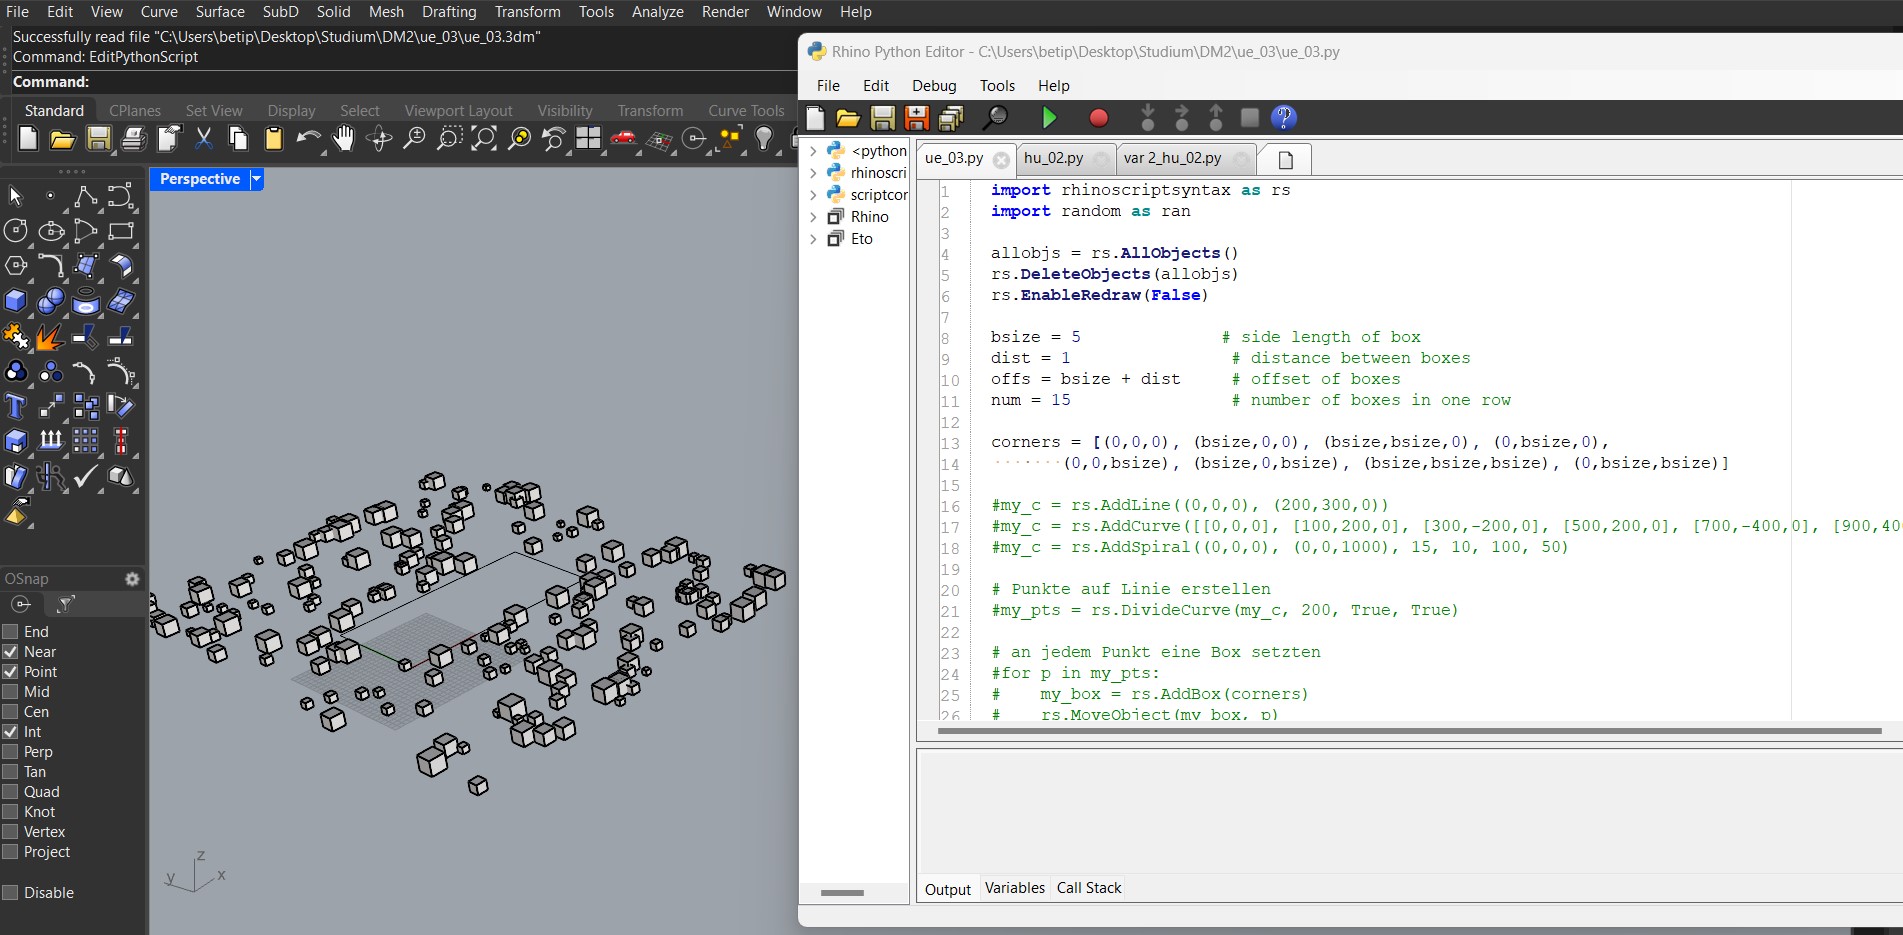The width and height of the screenshot is (1903, 935).
Task: Open the OSnap settings gear
Action: click(x=131, y=578)
